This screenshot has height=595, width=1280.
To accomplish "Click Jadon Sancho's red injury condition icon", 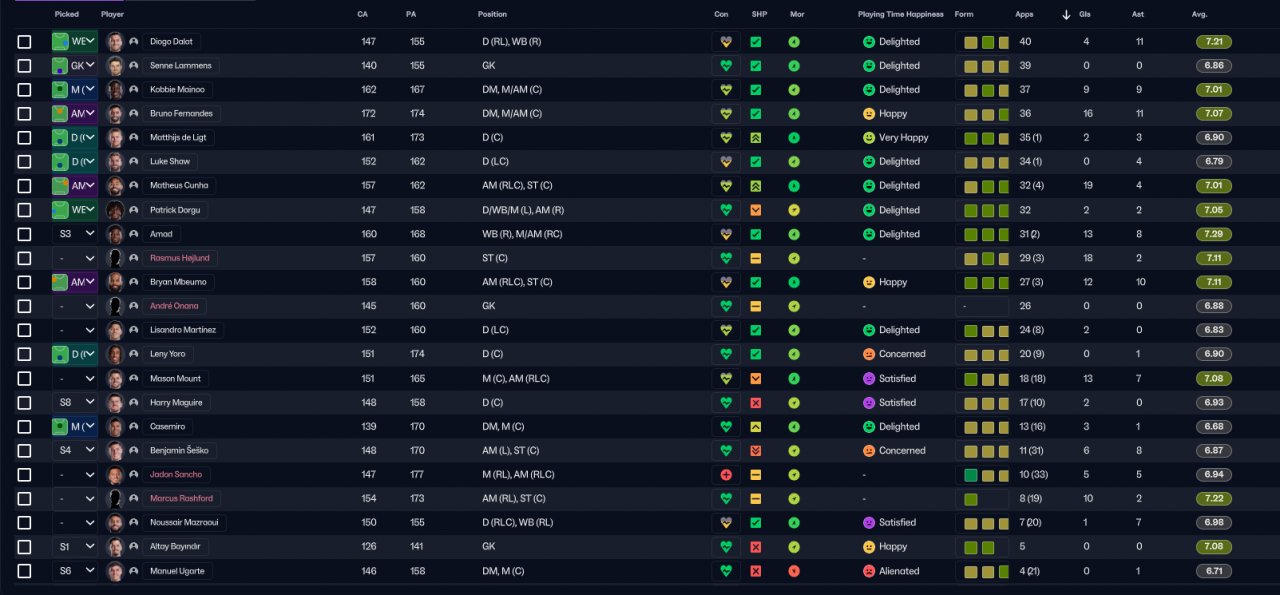I will [726, 475].
